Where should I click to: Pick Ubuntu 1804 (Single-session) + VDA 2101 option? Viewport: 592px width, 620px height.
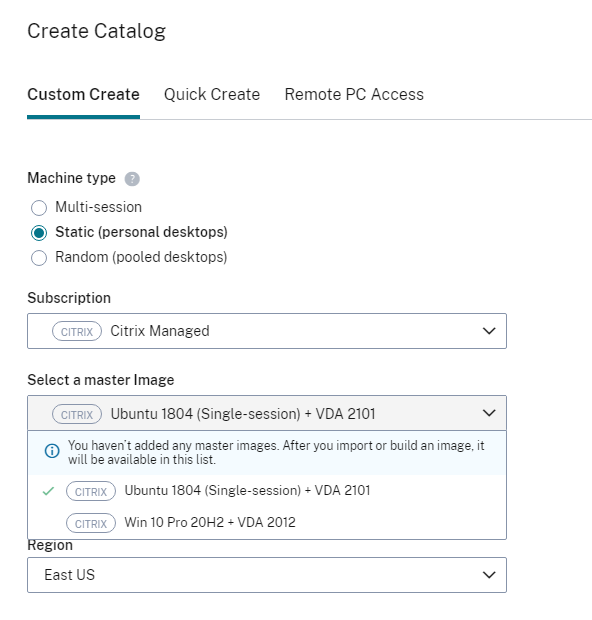pos(267,491)
